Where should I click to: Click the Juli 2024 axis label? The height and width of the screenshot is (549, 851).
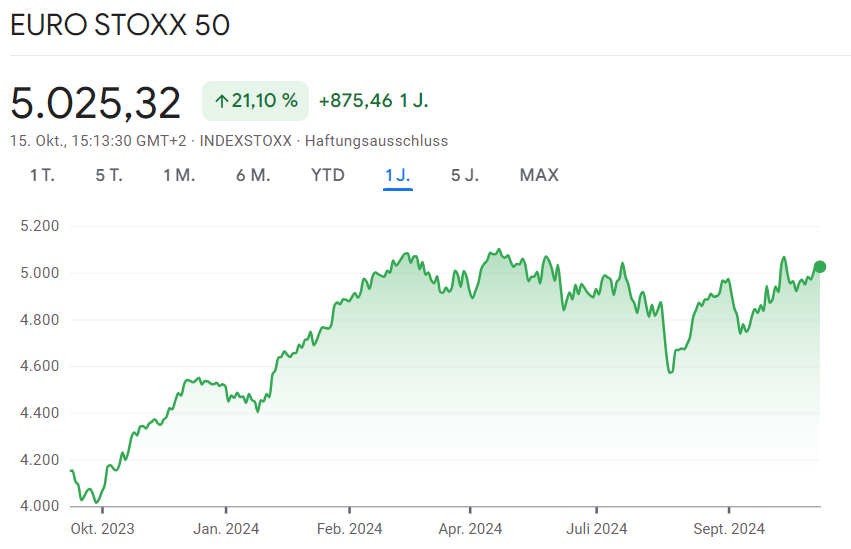(x=596, y=529)
